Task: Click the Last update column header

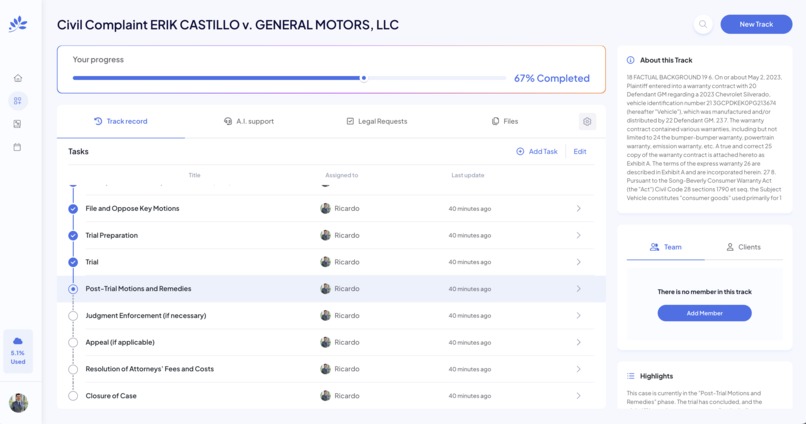Action: pyautogui.click(x=468, y=175)
